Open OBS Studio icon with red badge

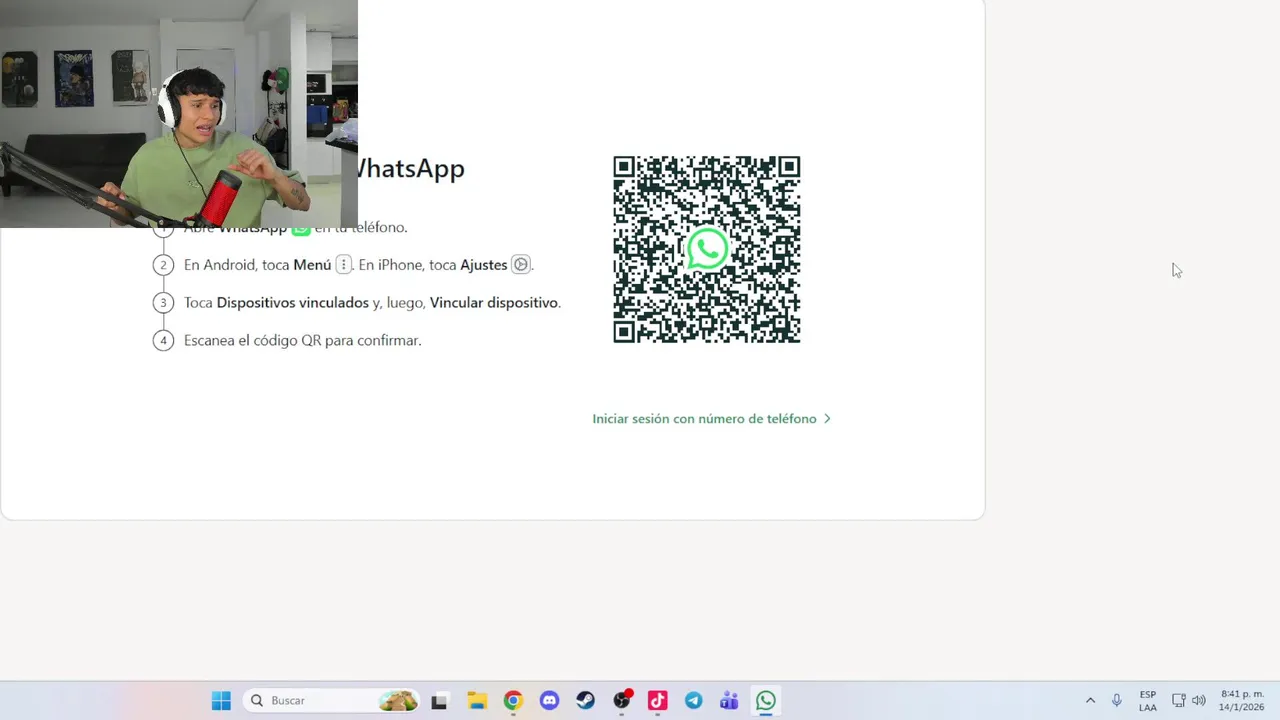[622, 701]
